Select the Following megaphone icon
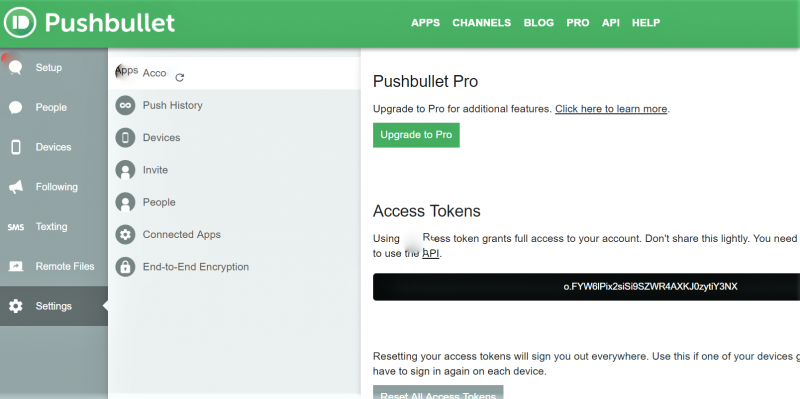800x399 pixels. 16,187
